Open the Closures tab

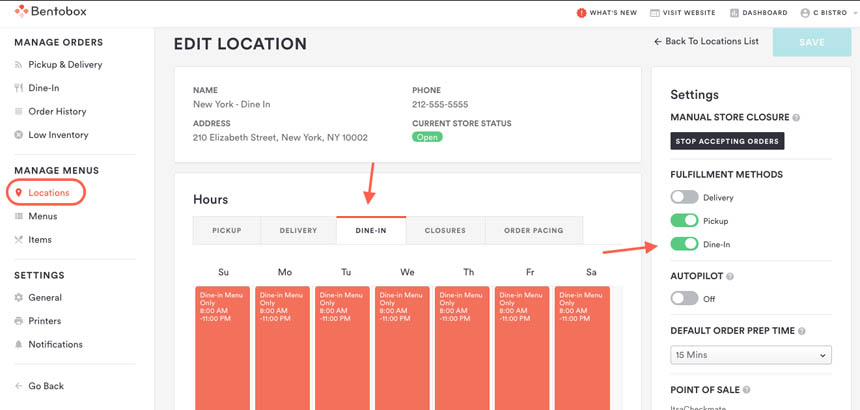[445, 231]
